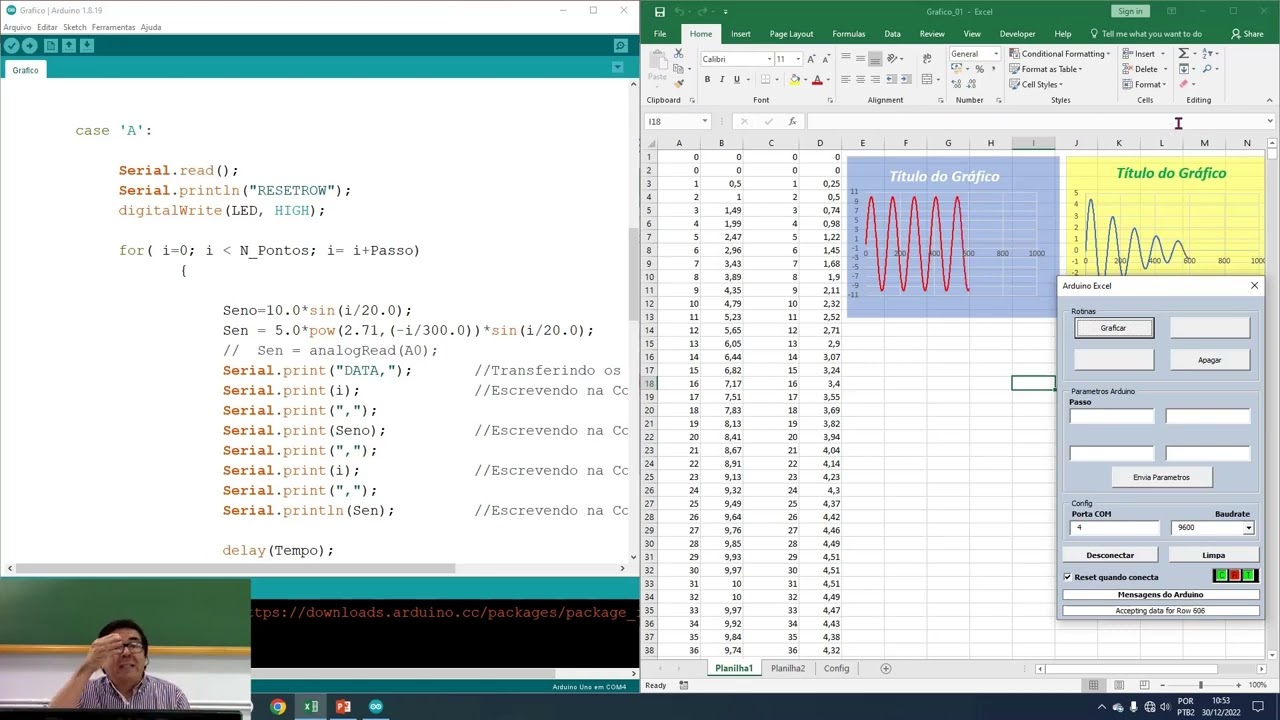The width and height of the screenshot is (1280, 720).
Task: Click the Format Painter brush icon
Action: [x=679, y=84]
